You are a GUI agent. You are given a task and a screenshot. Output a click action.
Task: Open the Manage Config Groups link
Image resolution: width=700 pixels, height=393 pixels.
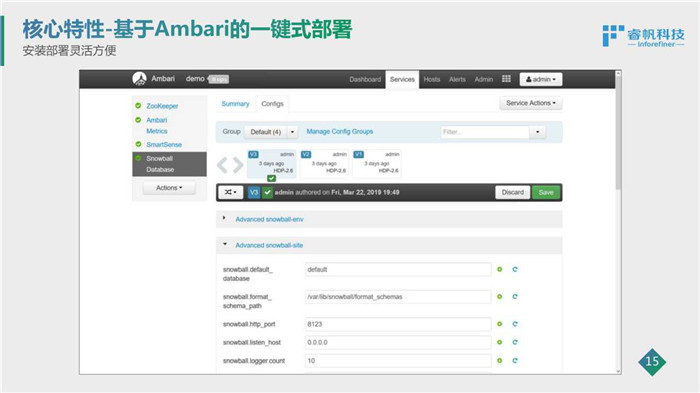[x=339, y=131]
